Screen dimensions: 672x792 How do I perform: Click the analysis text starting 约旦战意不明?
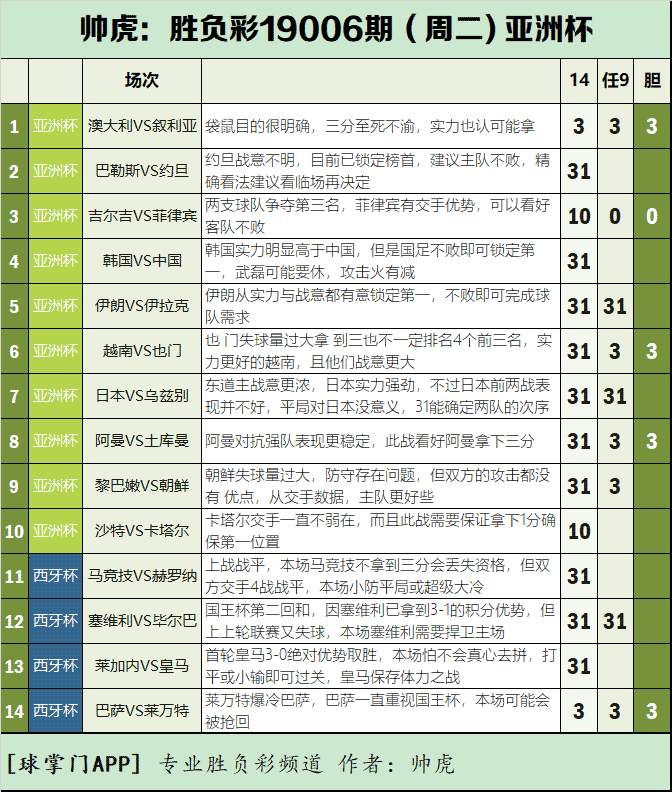[377, 171]
